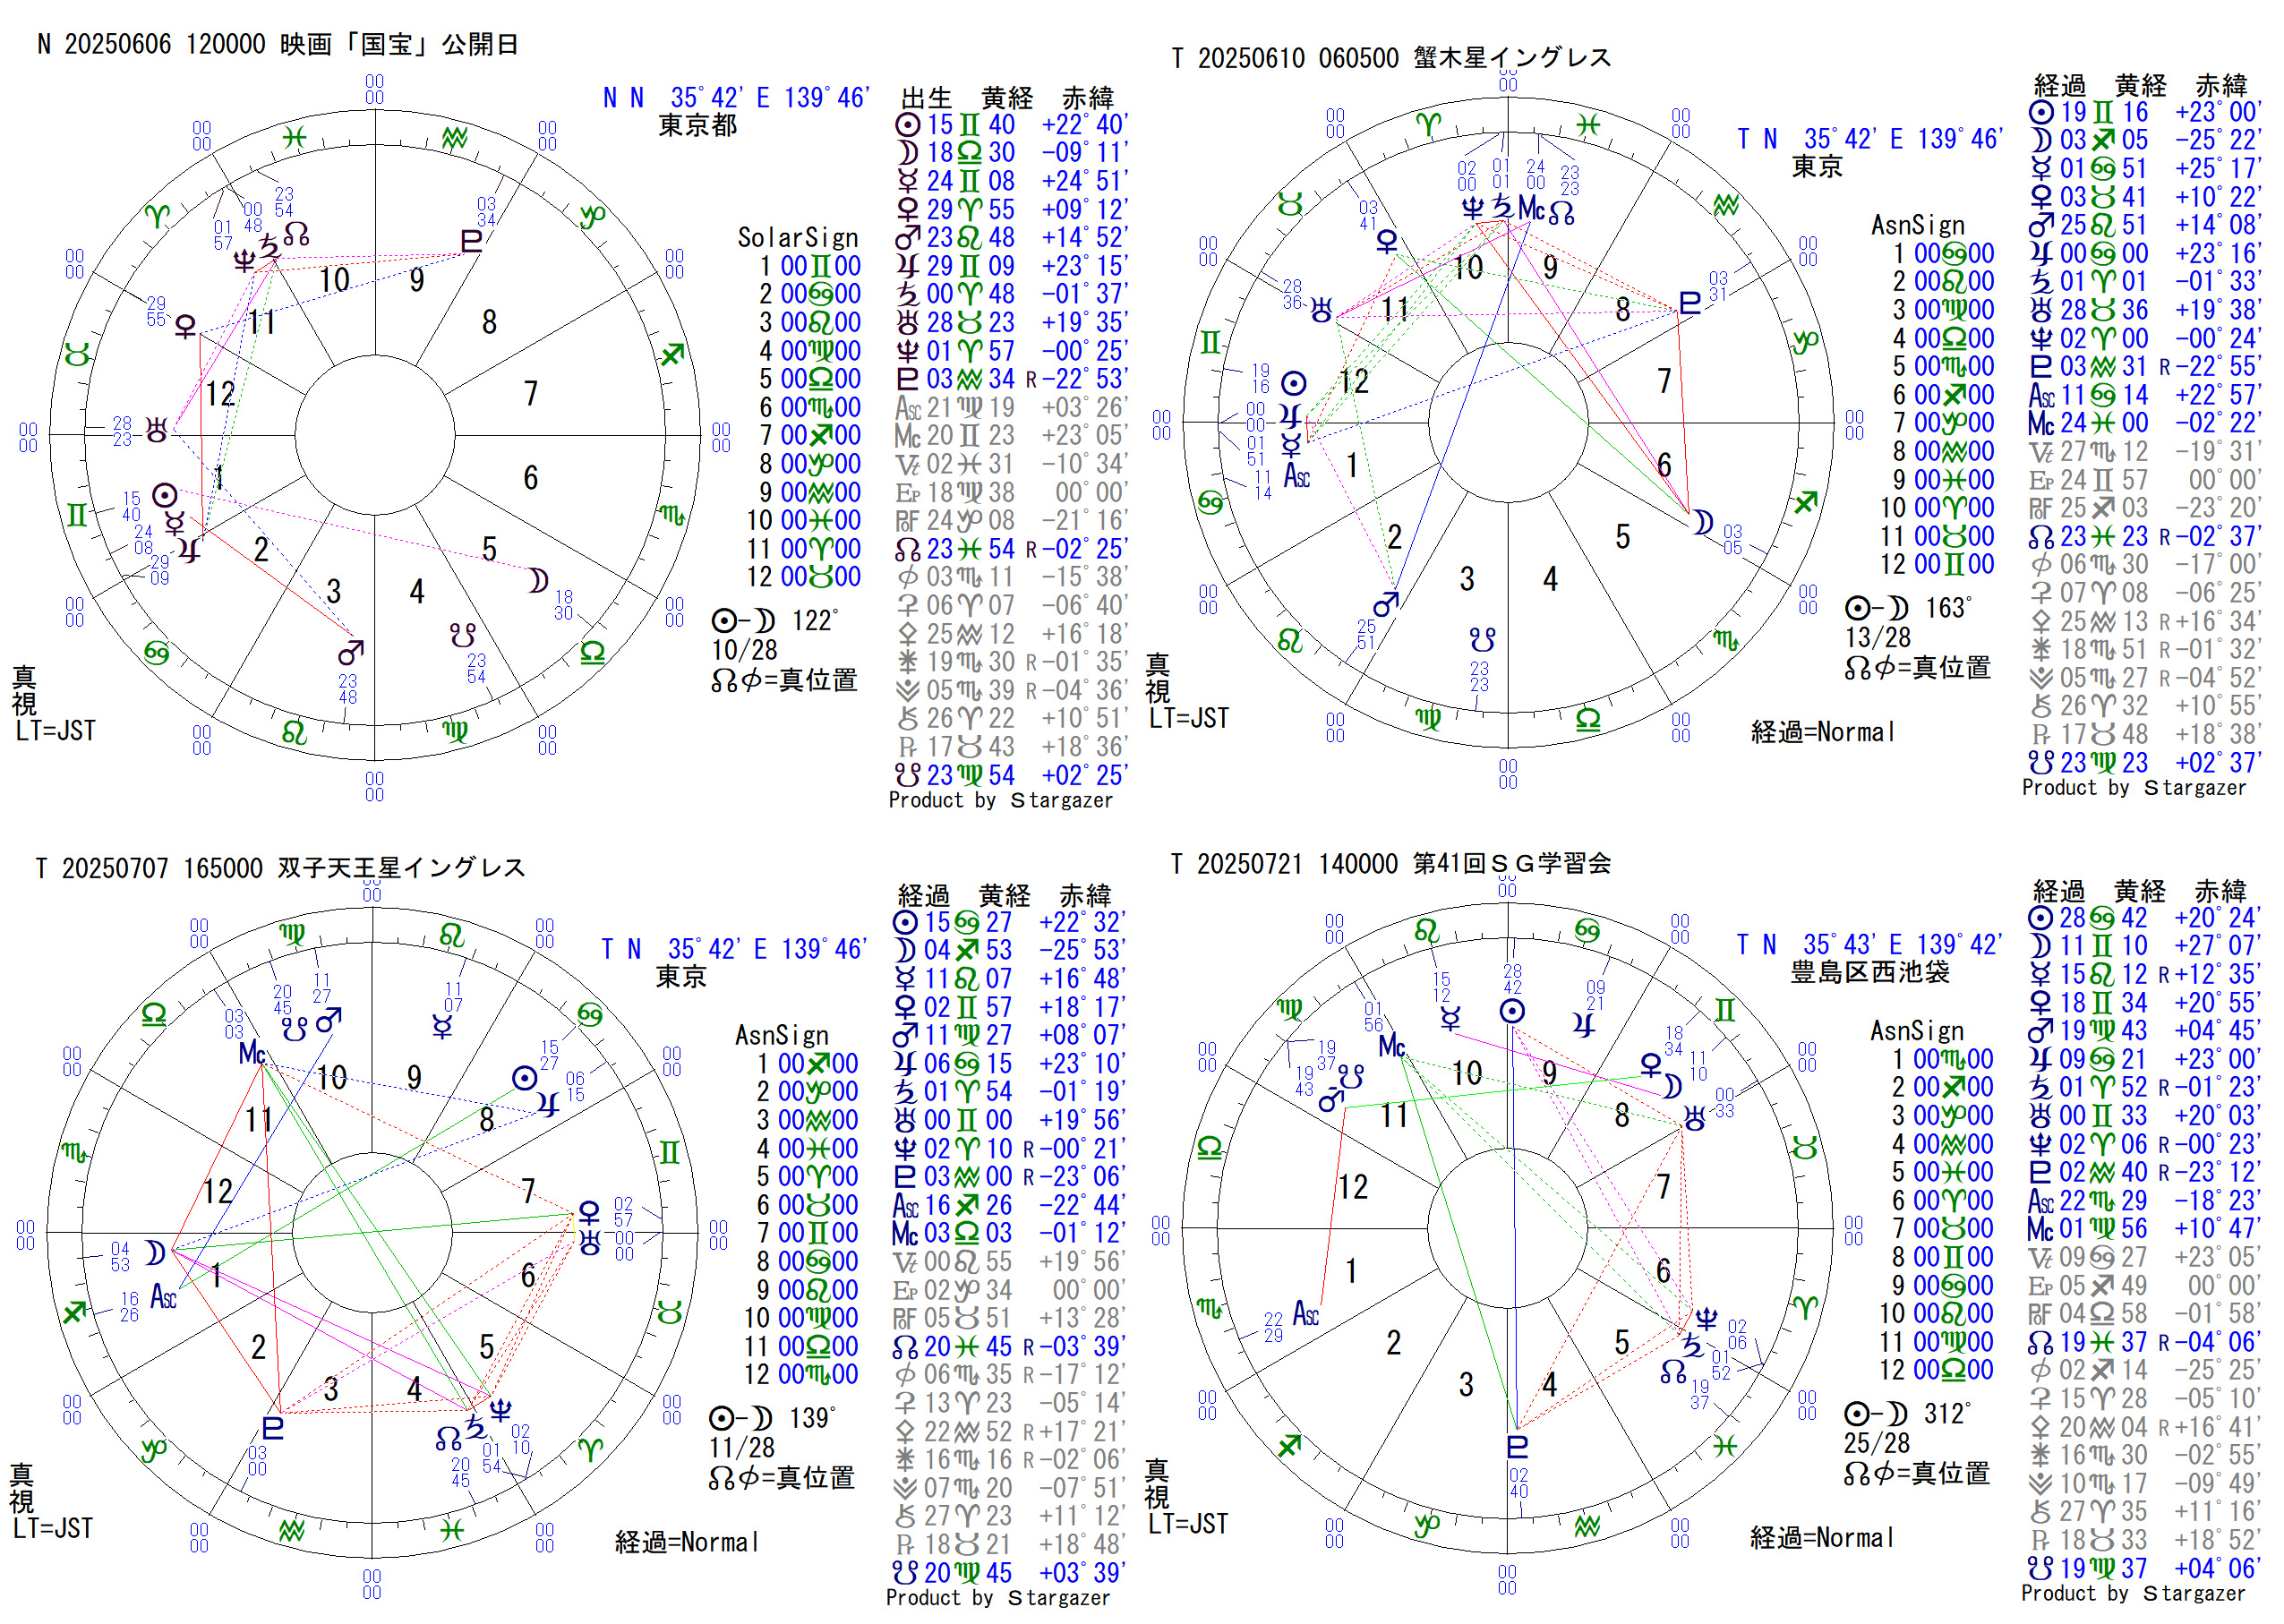
Task: Select the Mercury glyph in the SG学習会 chart wheel
Action: [1450, 1018]
